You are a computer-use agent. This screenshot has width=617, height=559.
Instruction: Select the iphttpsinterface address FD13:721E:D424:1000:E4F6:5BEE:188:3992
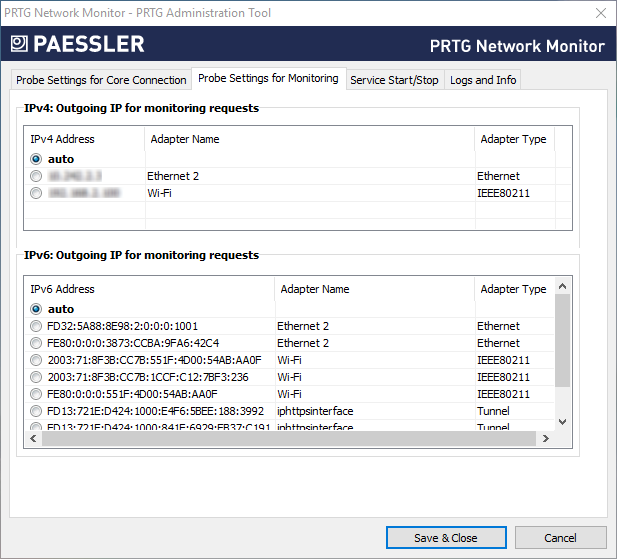(x=37, y=411)
